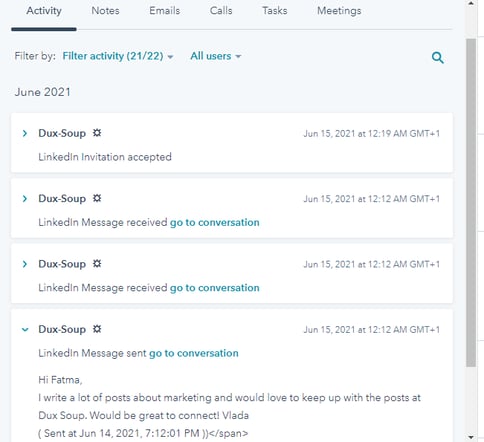This screenshot has width=484, height=442.
Task: Click Dux-Soup title on Message sent card
Action: (62, 329)
